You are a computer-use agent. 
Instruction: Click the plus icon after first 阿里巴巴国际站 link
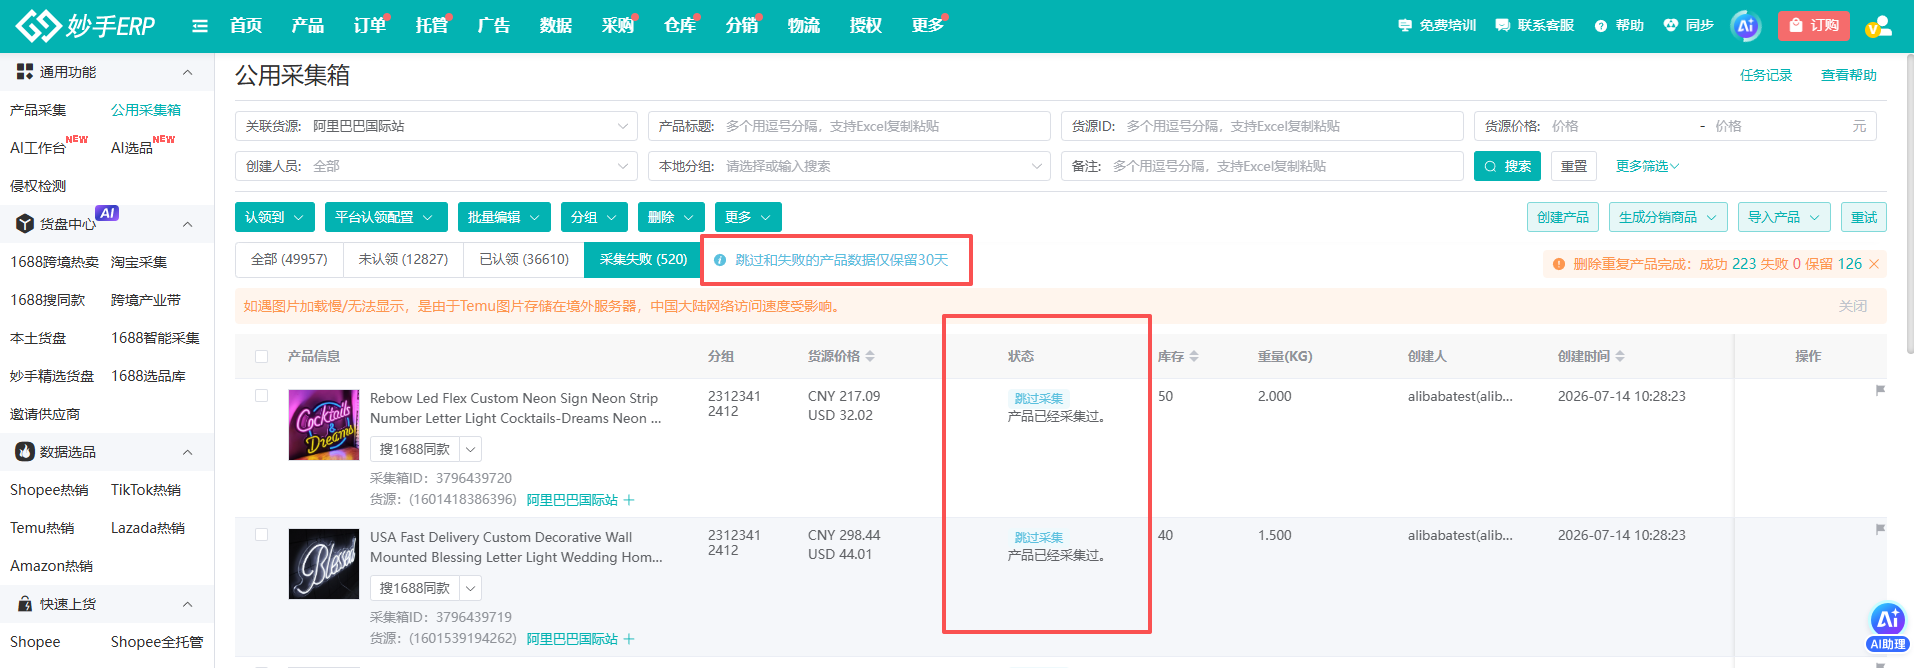point(629,500)
